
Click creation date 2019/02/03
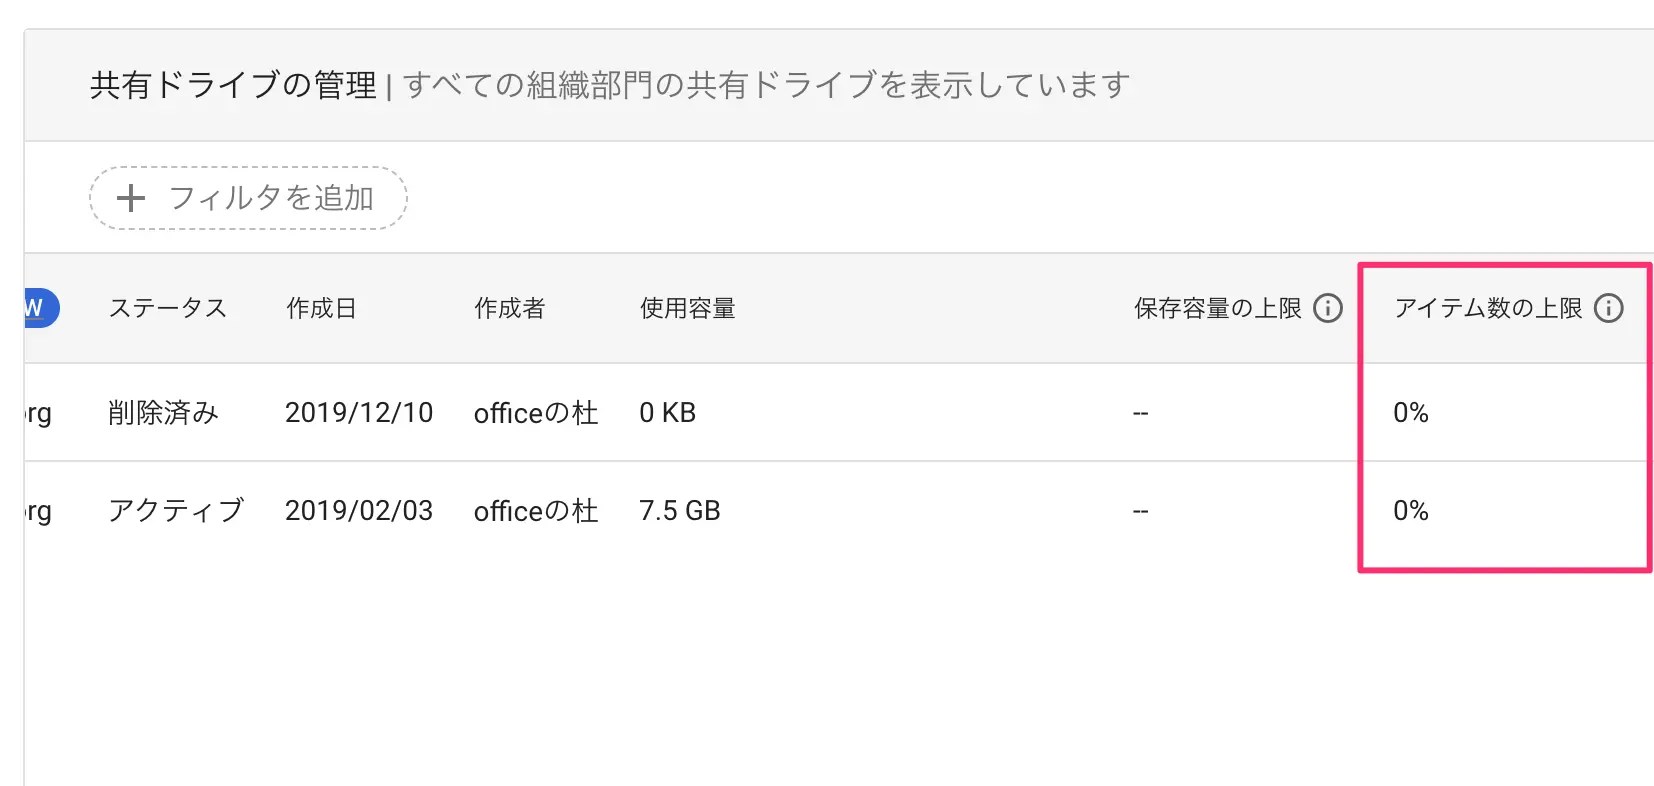358,510
